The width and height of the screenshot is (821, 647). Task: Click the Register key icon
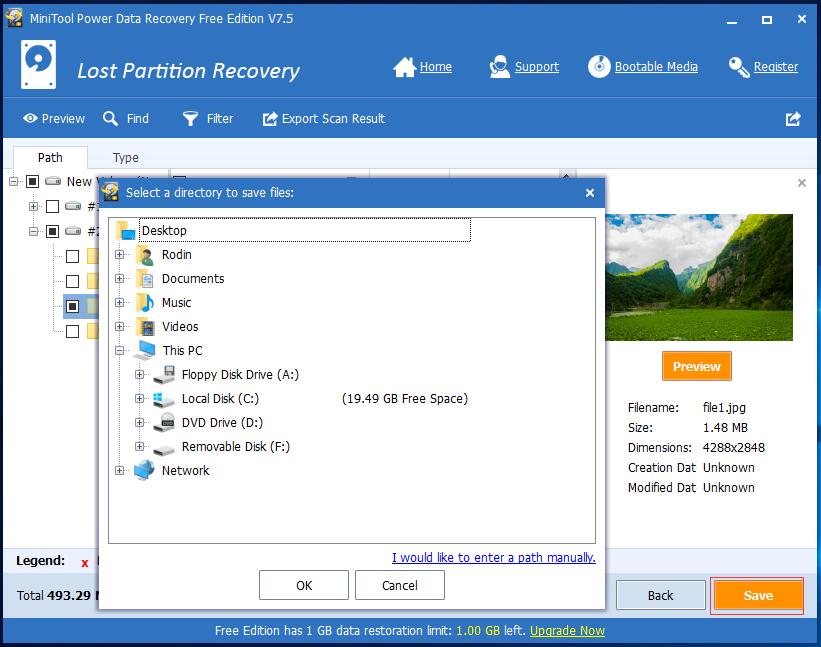(739, 67)
